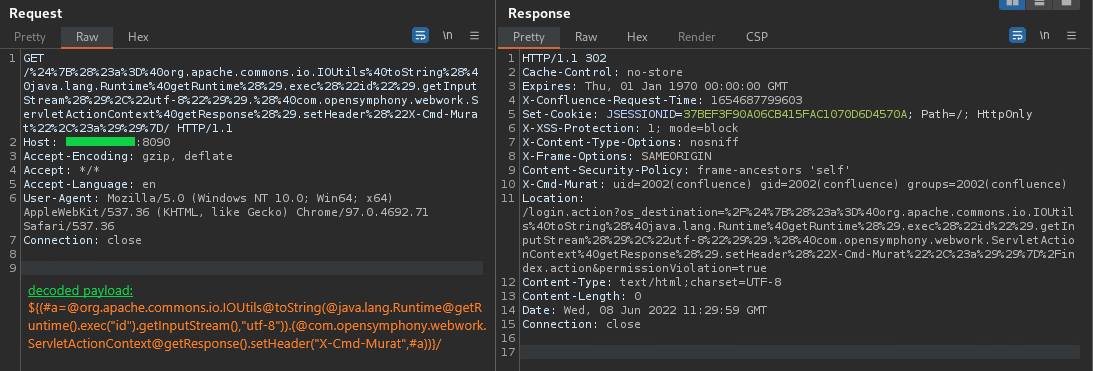Switch Request view to the Raw tab

tap(87, 37)
